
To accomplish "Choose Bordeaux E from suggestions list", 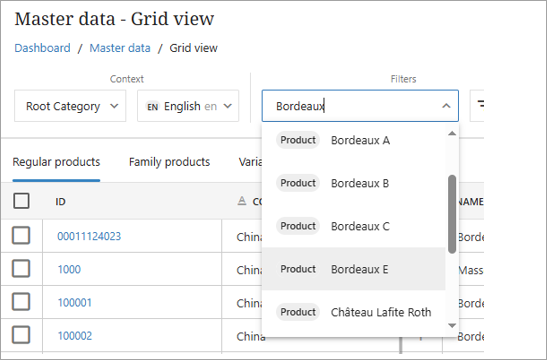I will 354,269.
